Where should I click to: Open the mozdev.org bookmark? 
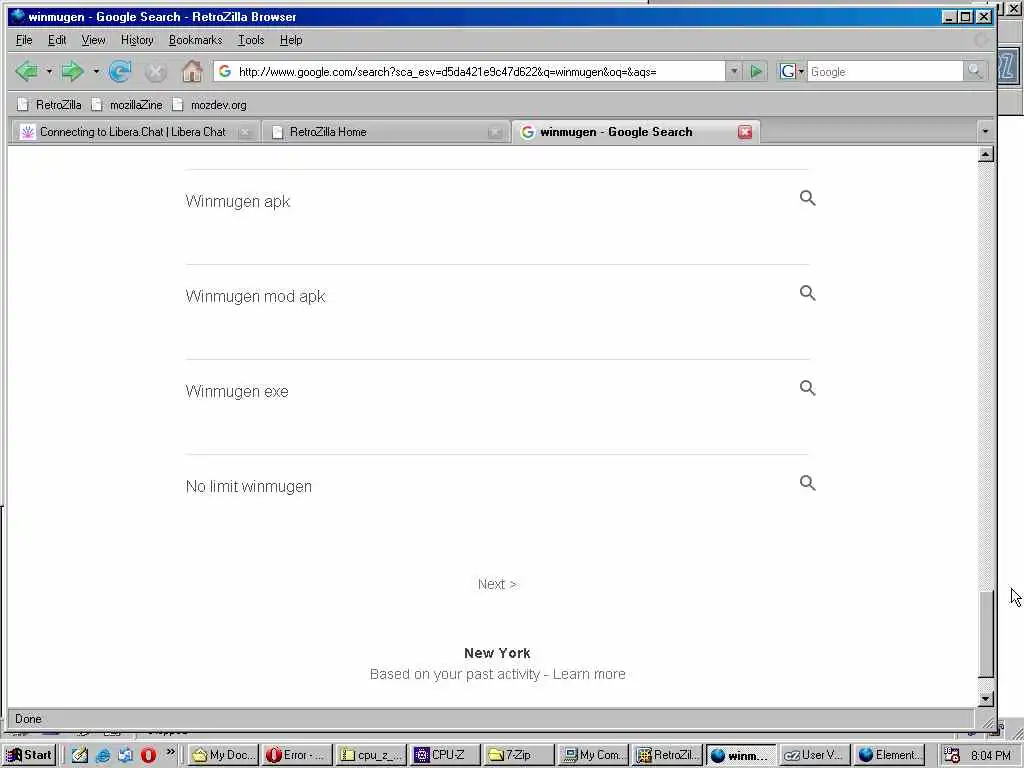coord(210,104)
